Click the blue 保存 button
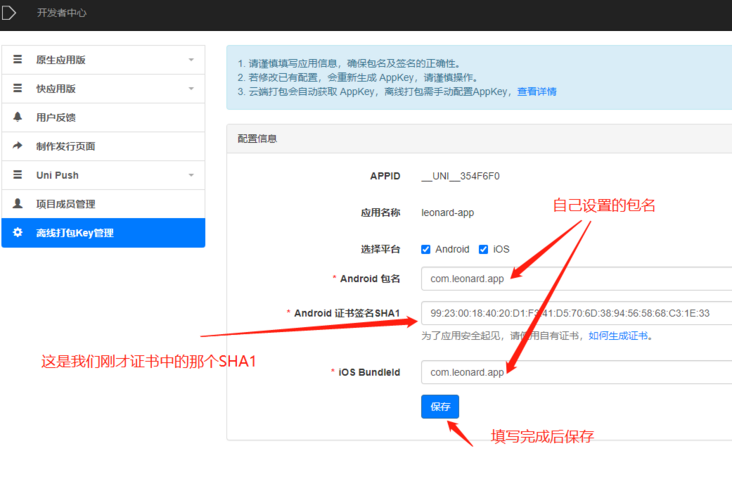Screen dimensions: 732x477 [x=440, y=407]
